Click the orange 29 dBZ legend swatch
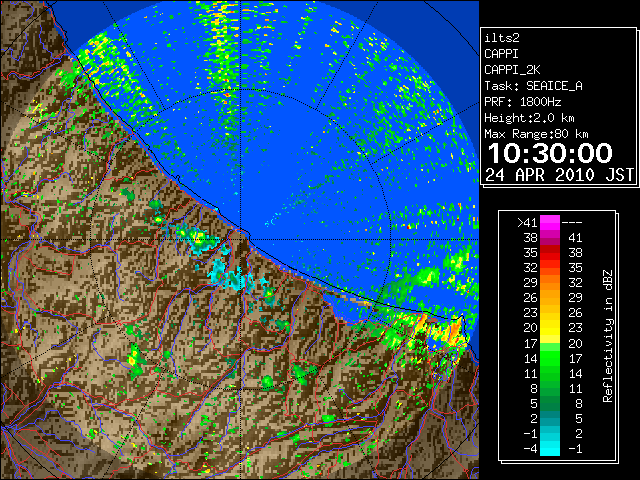Screen dimensions: 640x480 coord(550,282)
